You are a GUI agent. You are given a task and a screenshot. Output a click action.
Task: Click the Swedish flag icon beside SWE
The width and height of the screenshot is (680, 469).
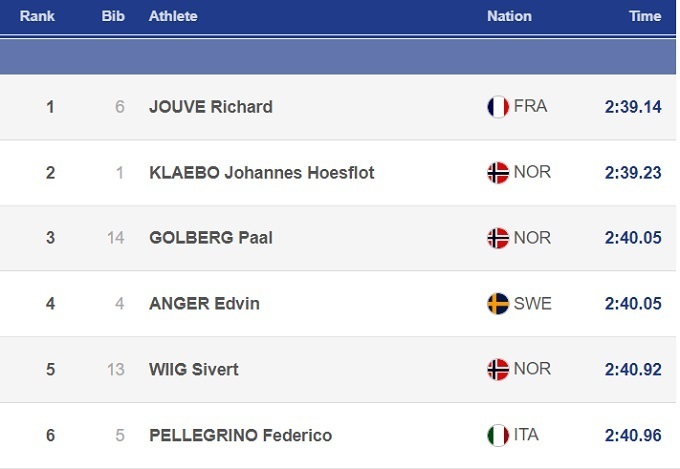coord(497,303)
